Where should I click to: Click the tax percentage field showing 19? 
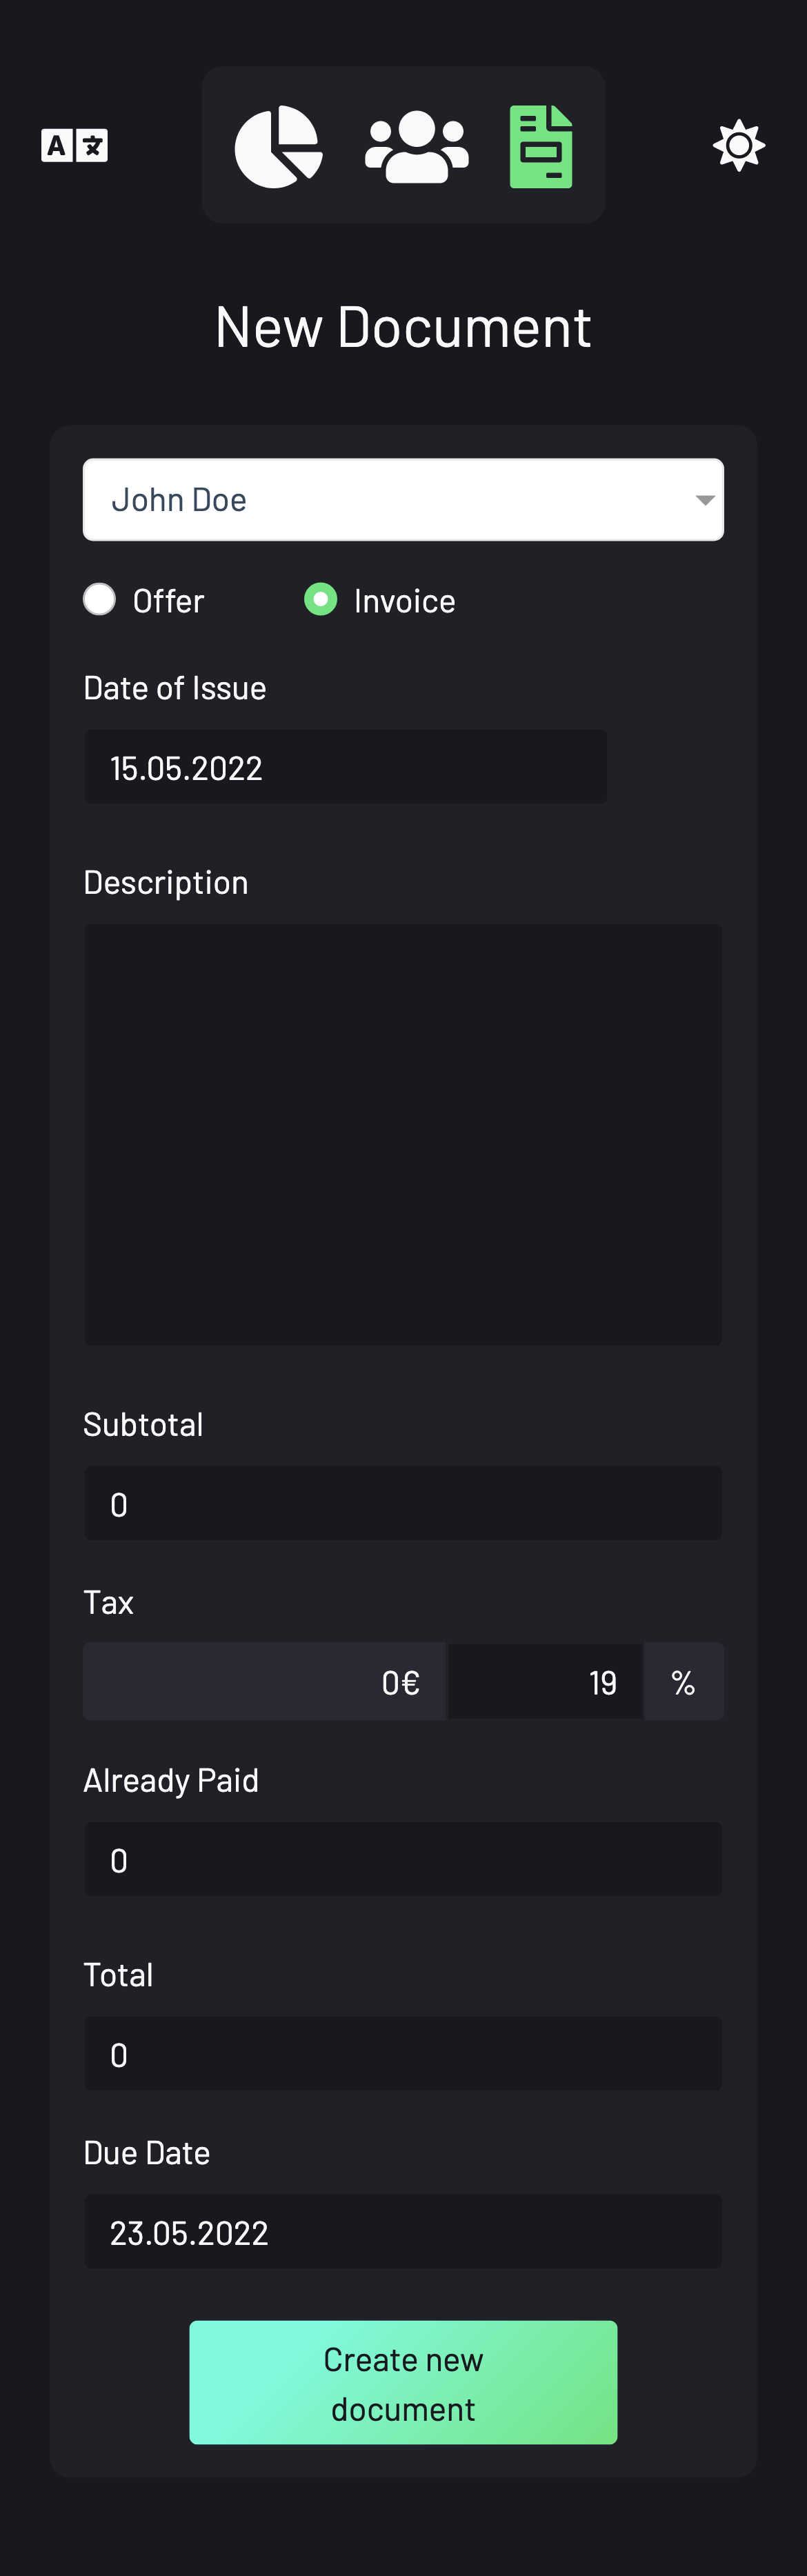tap(545, 1681)
